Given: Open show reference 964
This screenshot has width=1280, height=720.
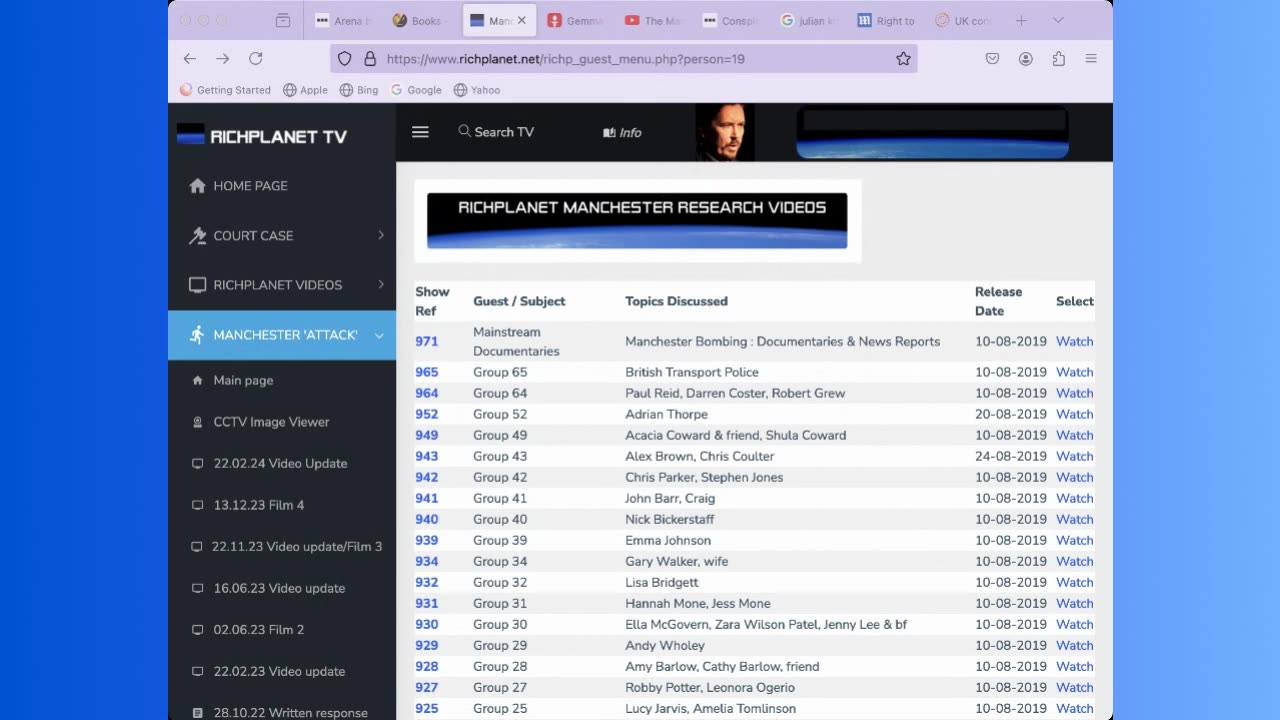Looking at the screenshot, I should [427, 393].
